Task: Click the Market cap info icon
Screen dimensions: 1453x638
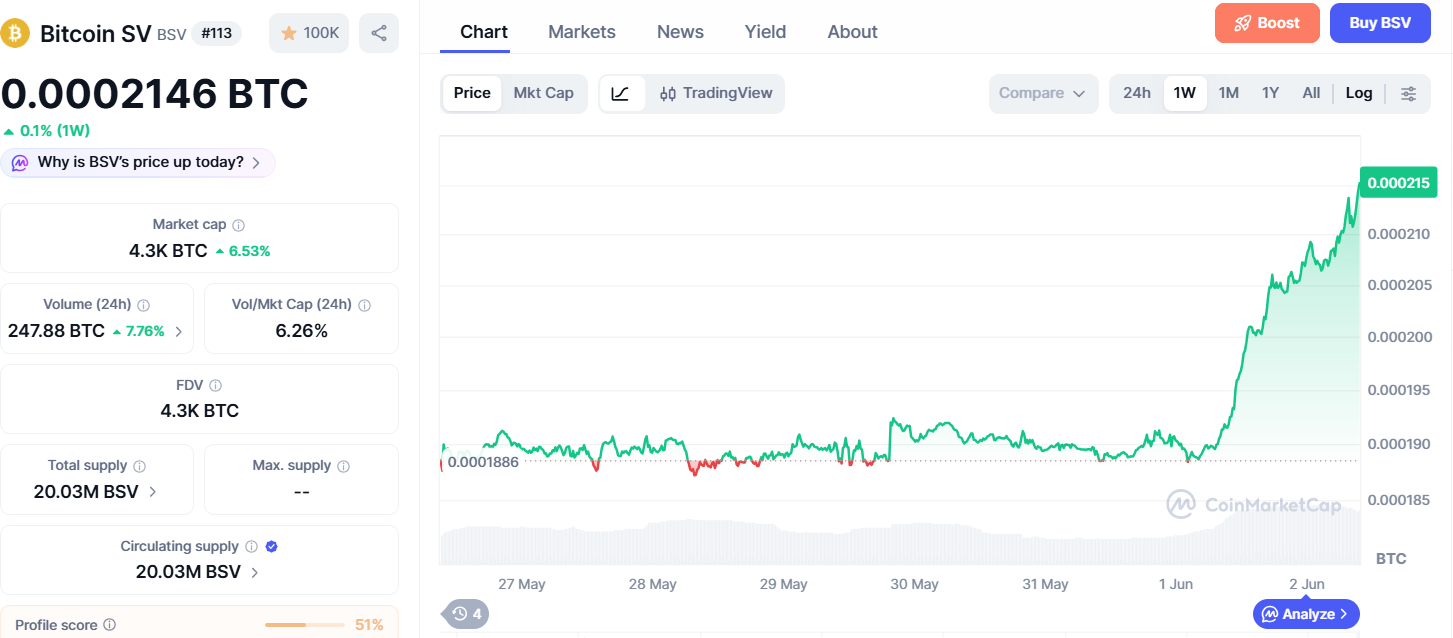Action: pos(239,225)
